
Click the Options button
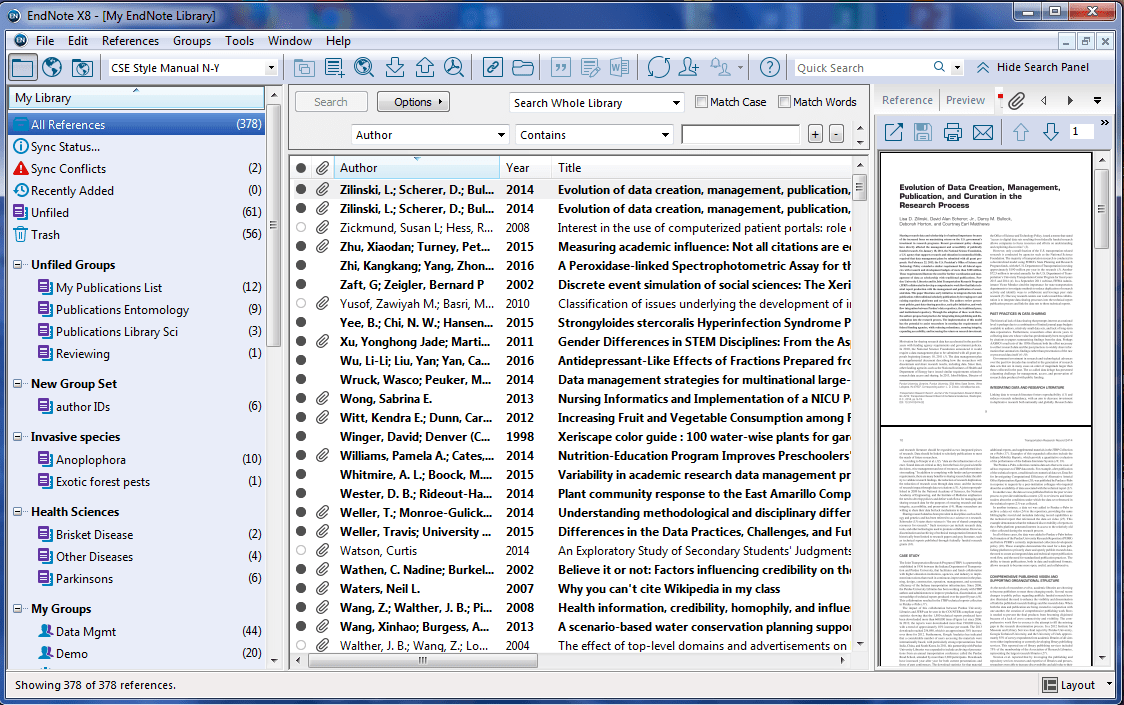tap(413, 102)
